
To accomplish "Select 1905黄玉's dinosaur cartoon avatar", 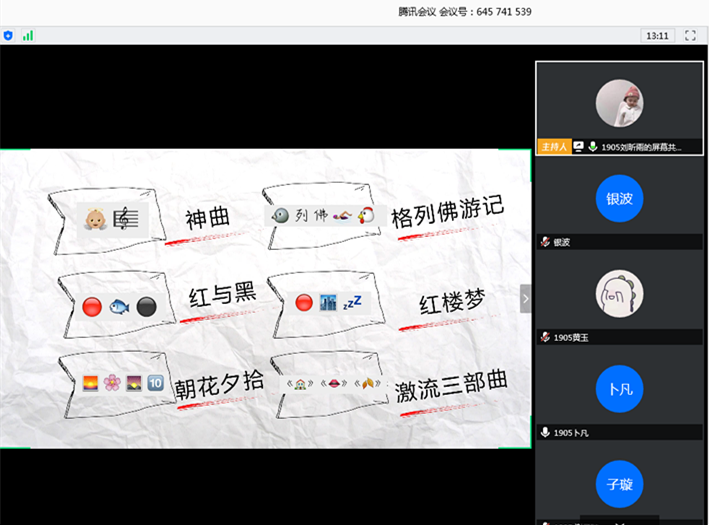I will [619, 293].
